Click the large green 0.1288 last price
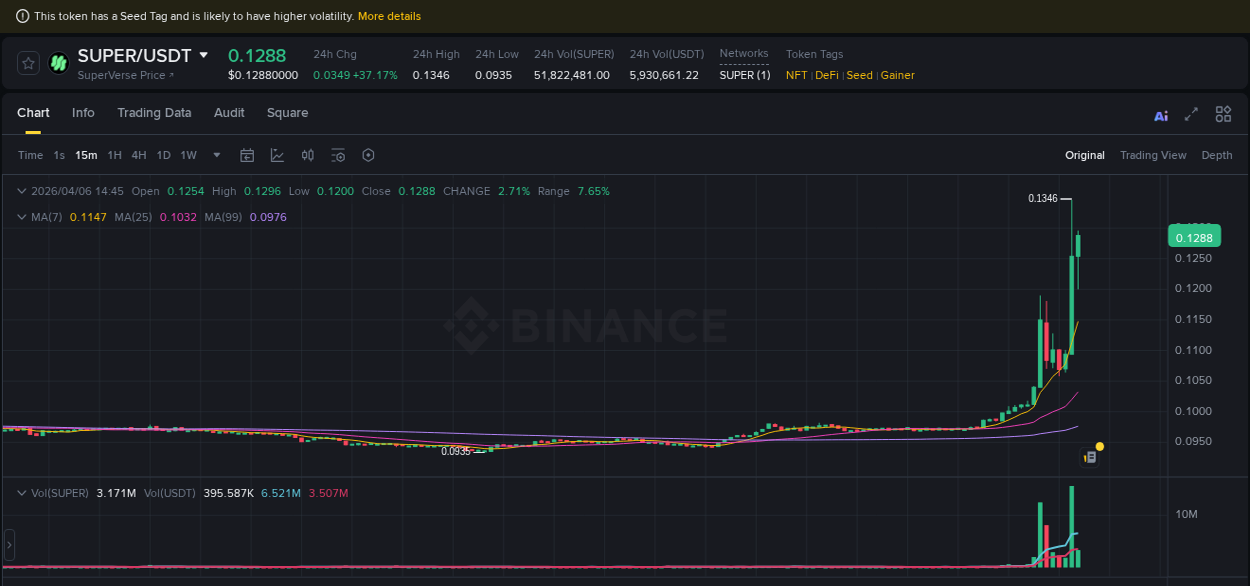Image resolution: width=1250 pixels, height=586 pixels. point(257,55)
